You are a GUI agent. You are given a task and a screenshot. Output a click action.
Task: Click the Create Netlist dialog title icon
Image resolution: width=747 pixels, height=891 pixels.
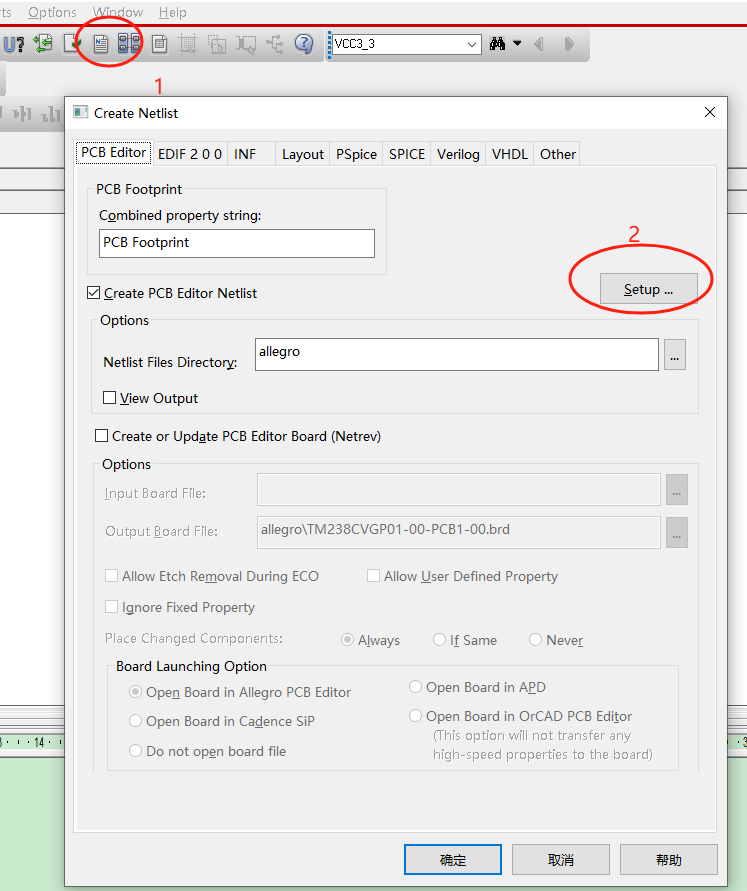pos(81,112)
